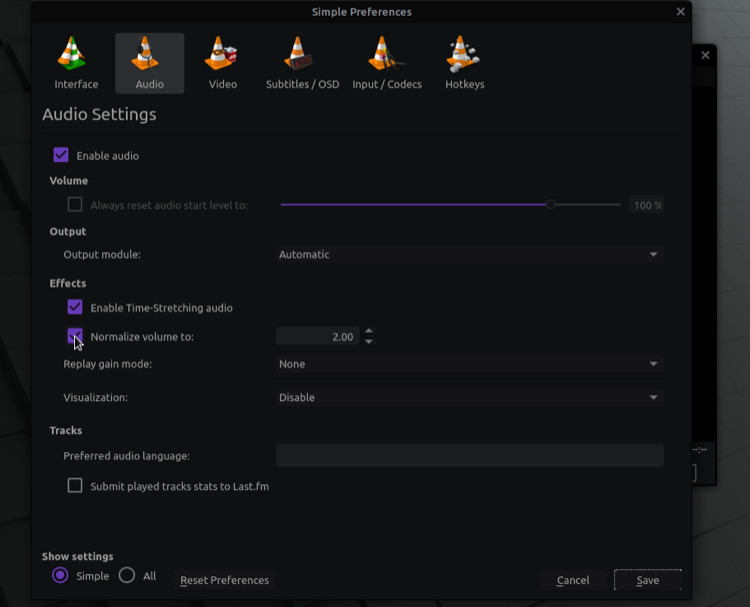
Task: Open the Replay gain mode dropdown
Action: coord(469,364)
